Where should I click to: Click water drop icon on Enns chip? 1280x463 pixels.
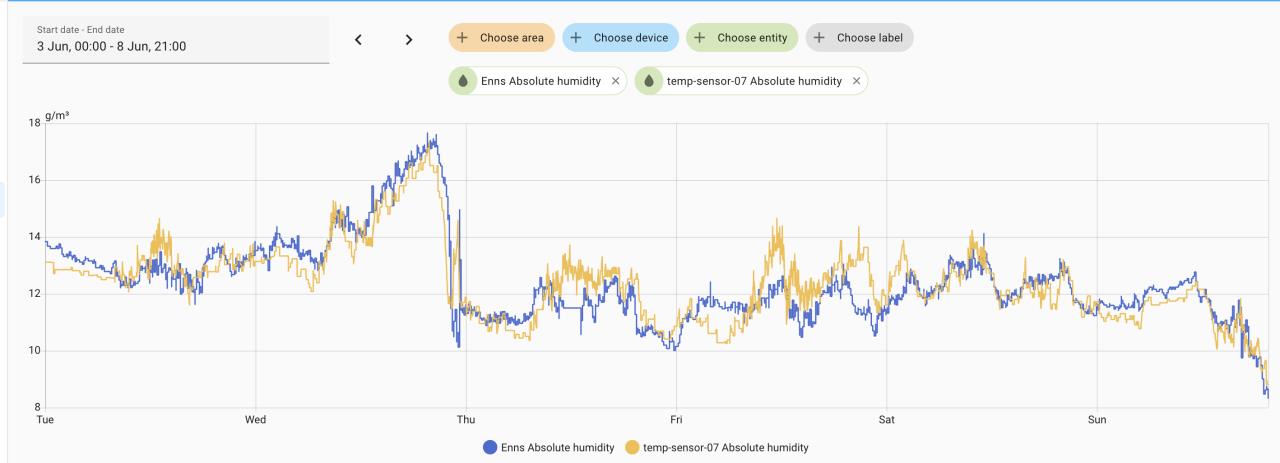click(x=464, y=81)
